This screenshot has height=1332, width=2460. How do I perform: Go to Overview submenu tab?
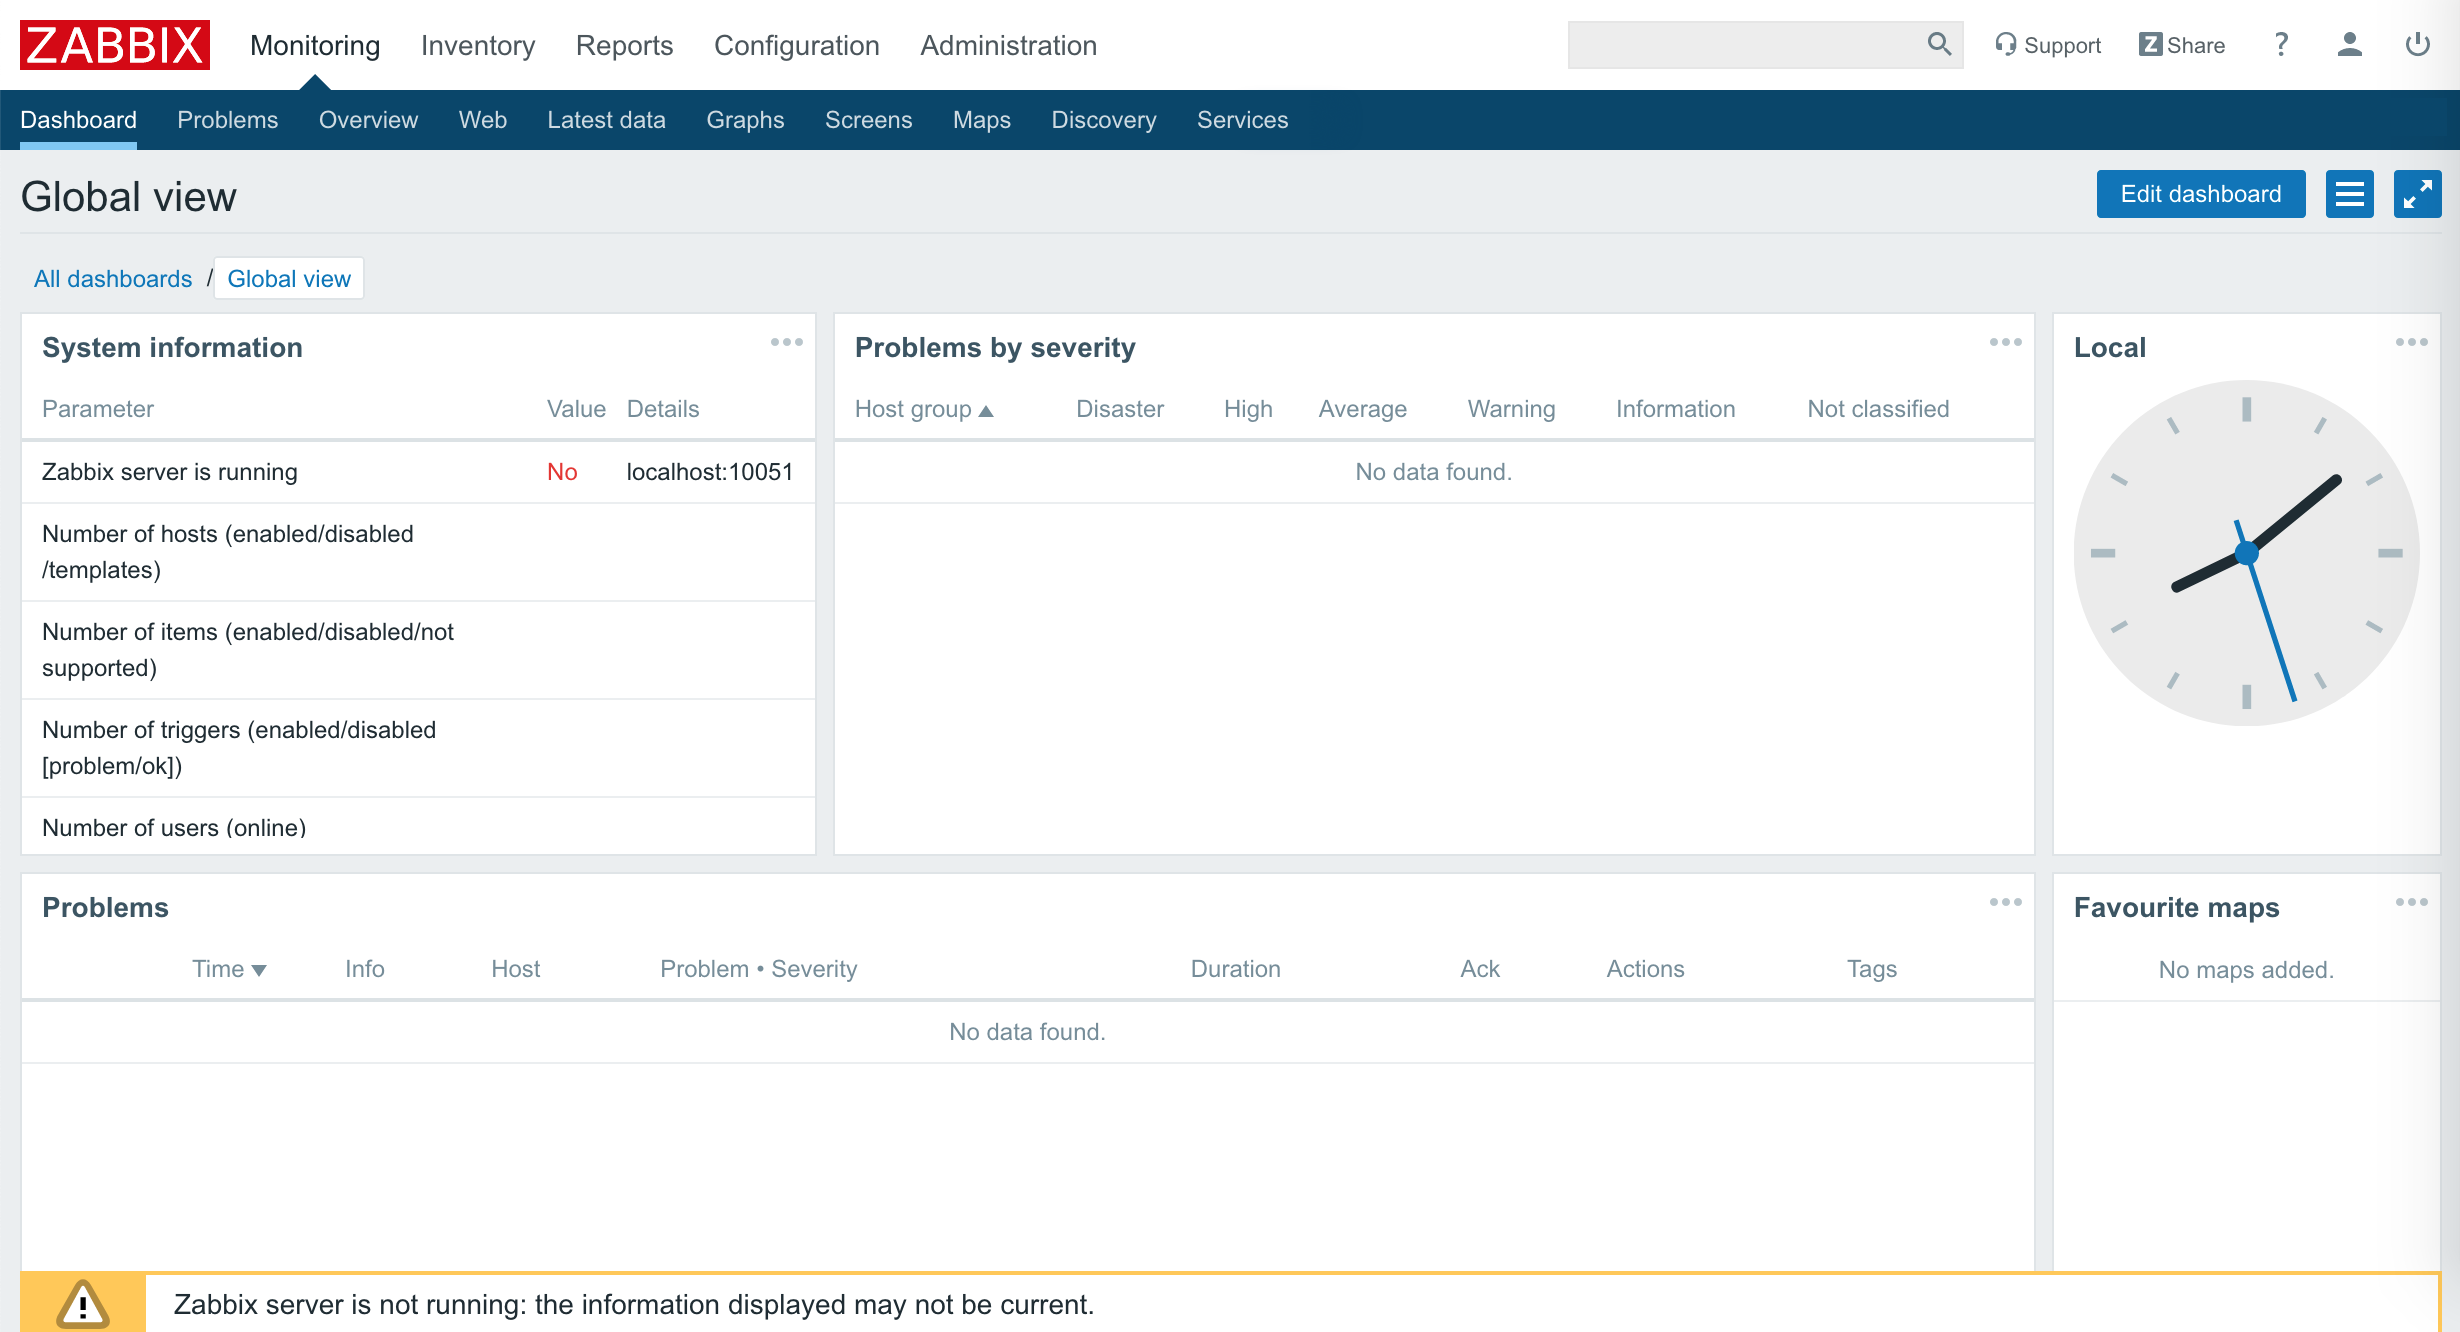coord(369,120)
